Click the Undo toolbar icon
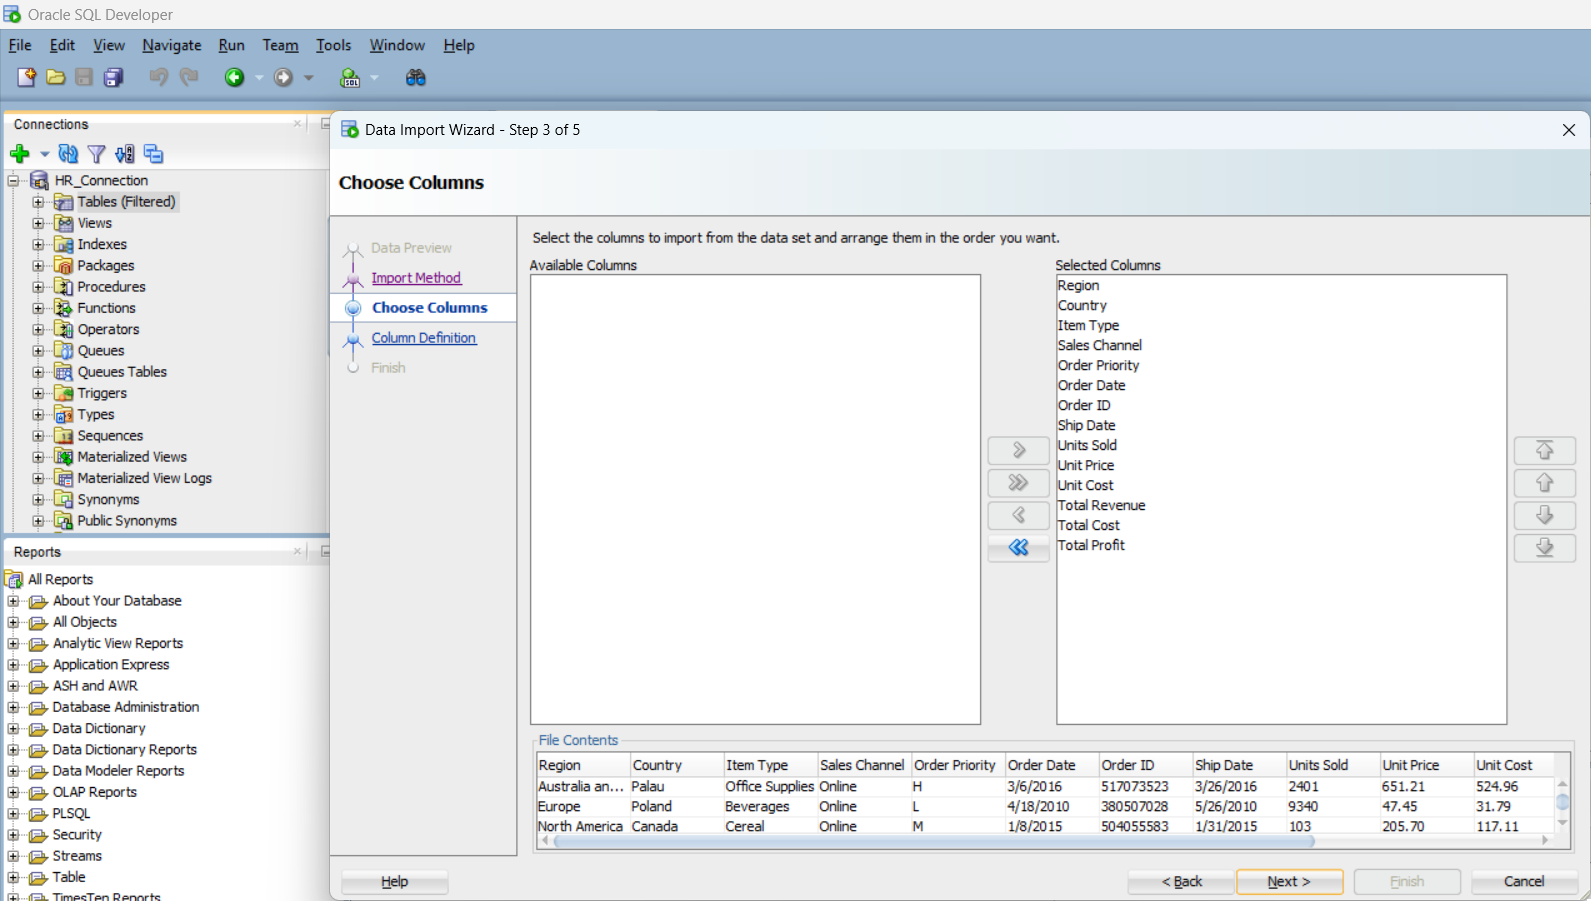This screenshot has width=1591, height=901. click(x=158, y=77)
